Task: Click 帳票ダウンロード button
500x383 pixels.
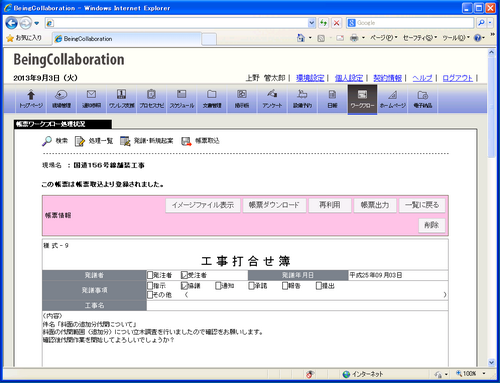Action: click(x=274, y=205)
